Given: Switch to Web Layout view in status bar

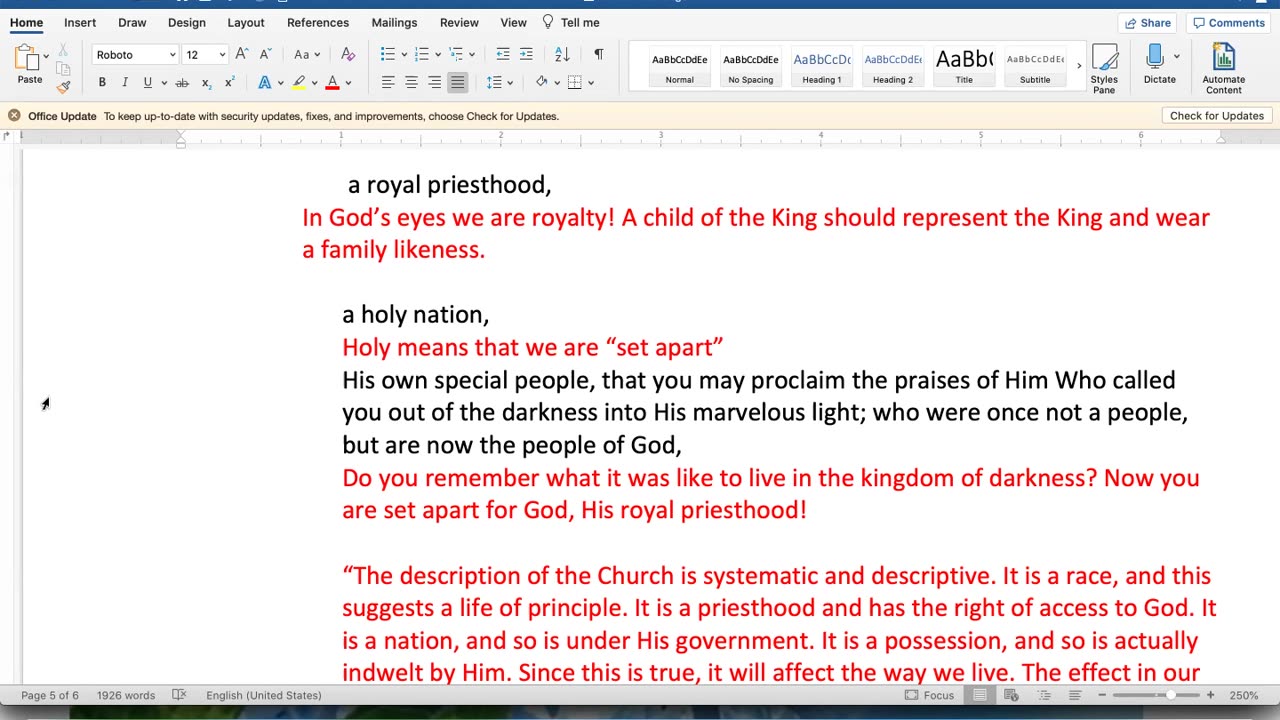Looking at the screenshot, I should pos(1011,695).
